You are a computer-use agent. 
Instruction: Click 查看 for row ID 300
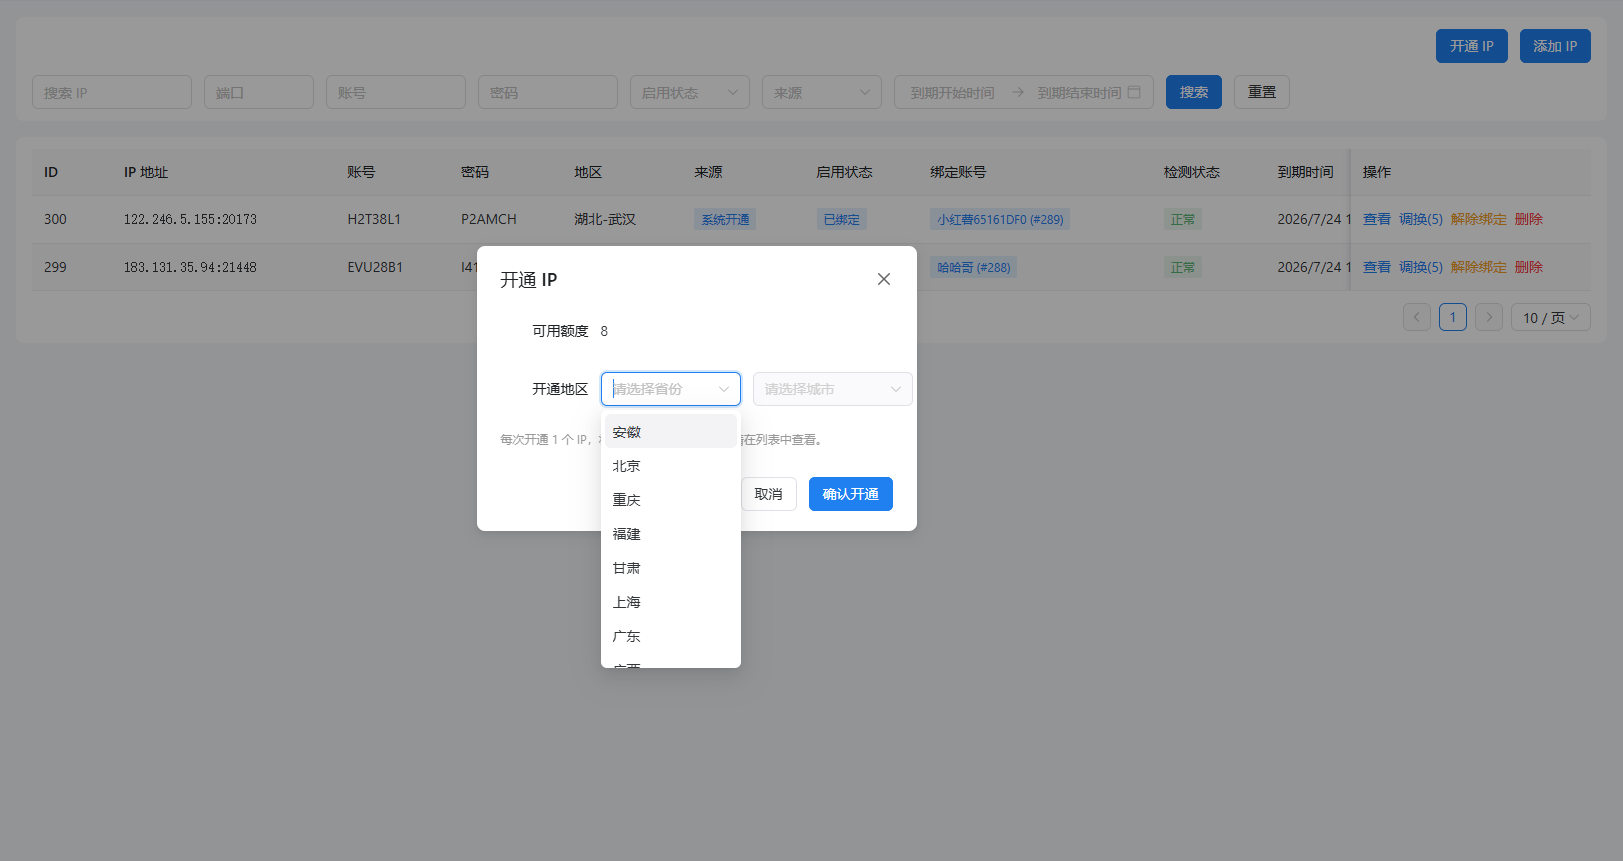click(1377, 219)
